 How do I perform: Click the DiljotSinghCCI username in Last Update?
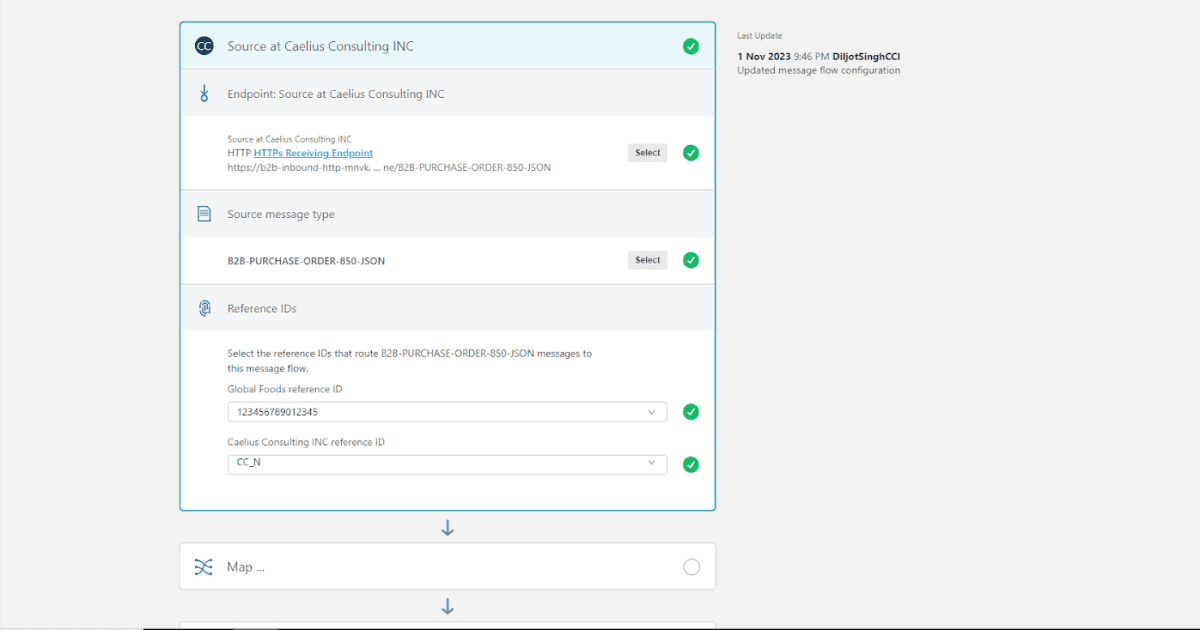click(x=866, y=57)
